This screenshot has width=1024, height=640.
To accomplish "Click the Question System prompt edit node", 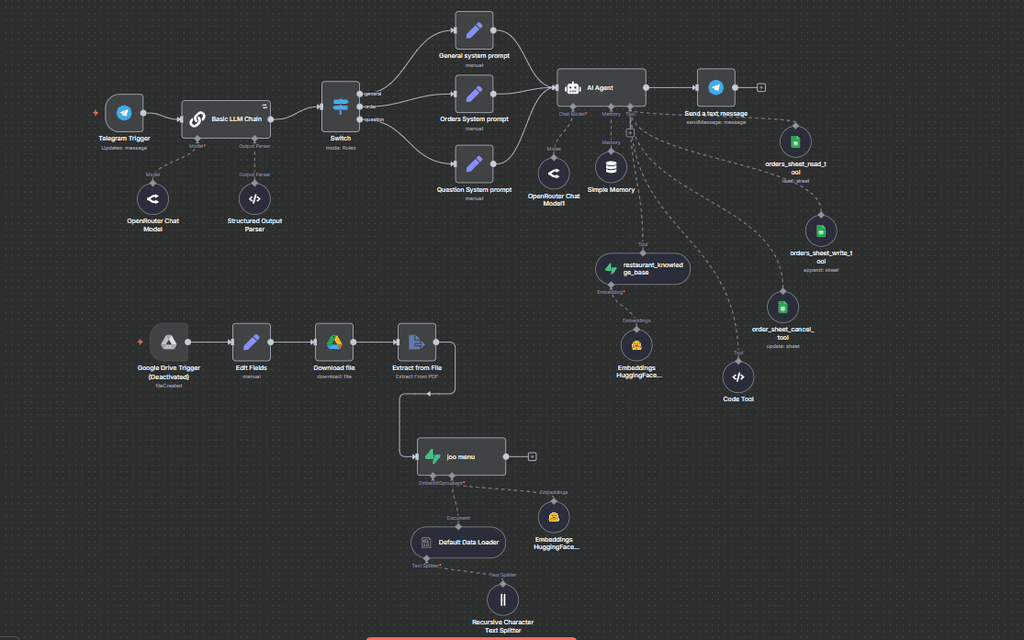I will click(x=474, y=164).
